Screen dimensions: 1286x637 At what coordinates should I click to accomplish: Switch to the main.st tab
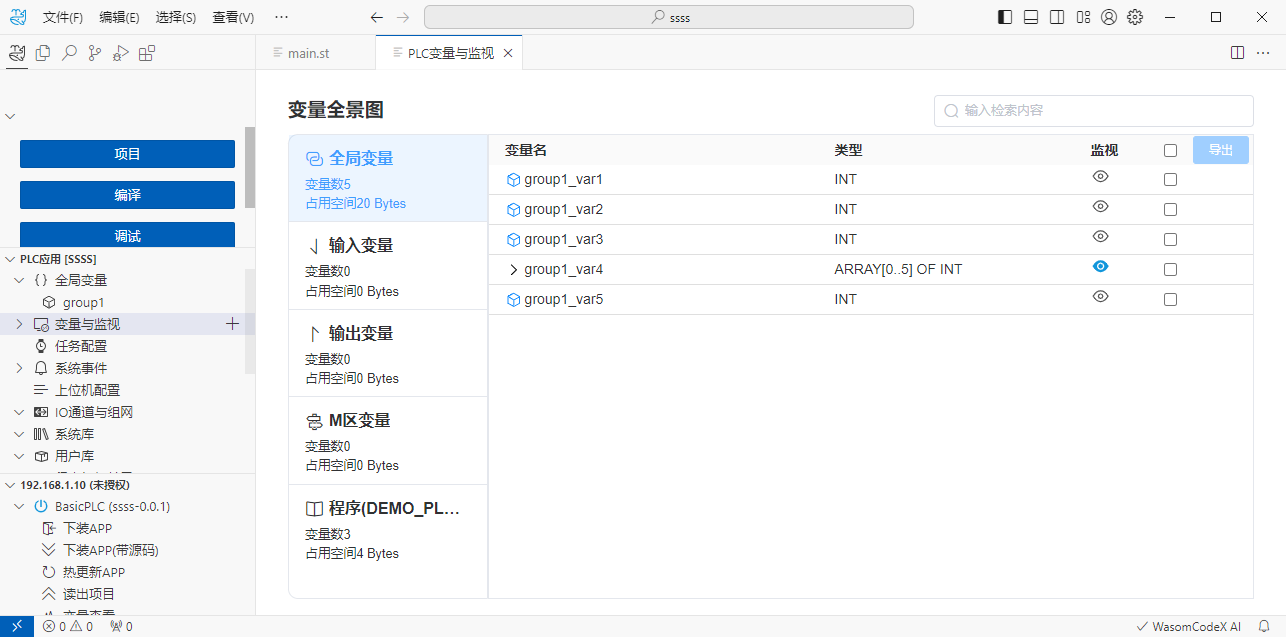point(308,53)
